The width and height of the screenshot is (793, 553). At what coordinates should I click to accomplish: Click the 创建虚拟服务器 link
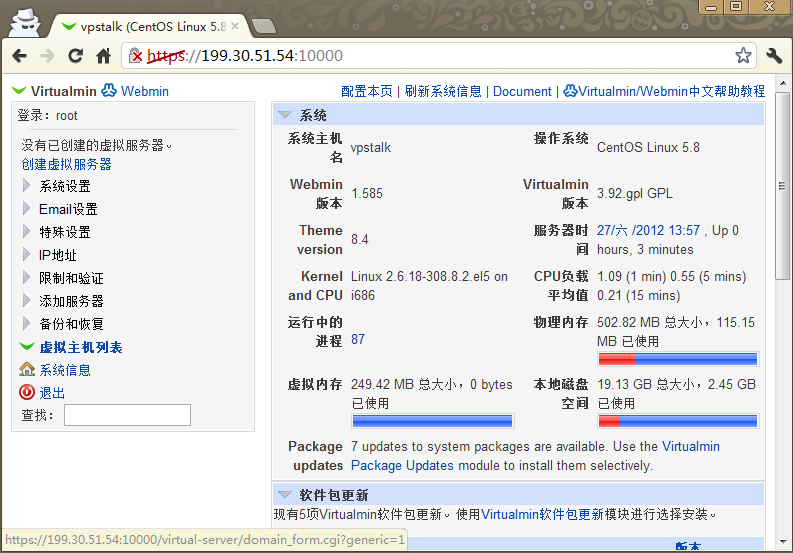click(66, 164)
